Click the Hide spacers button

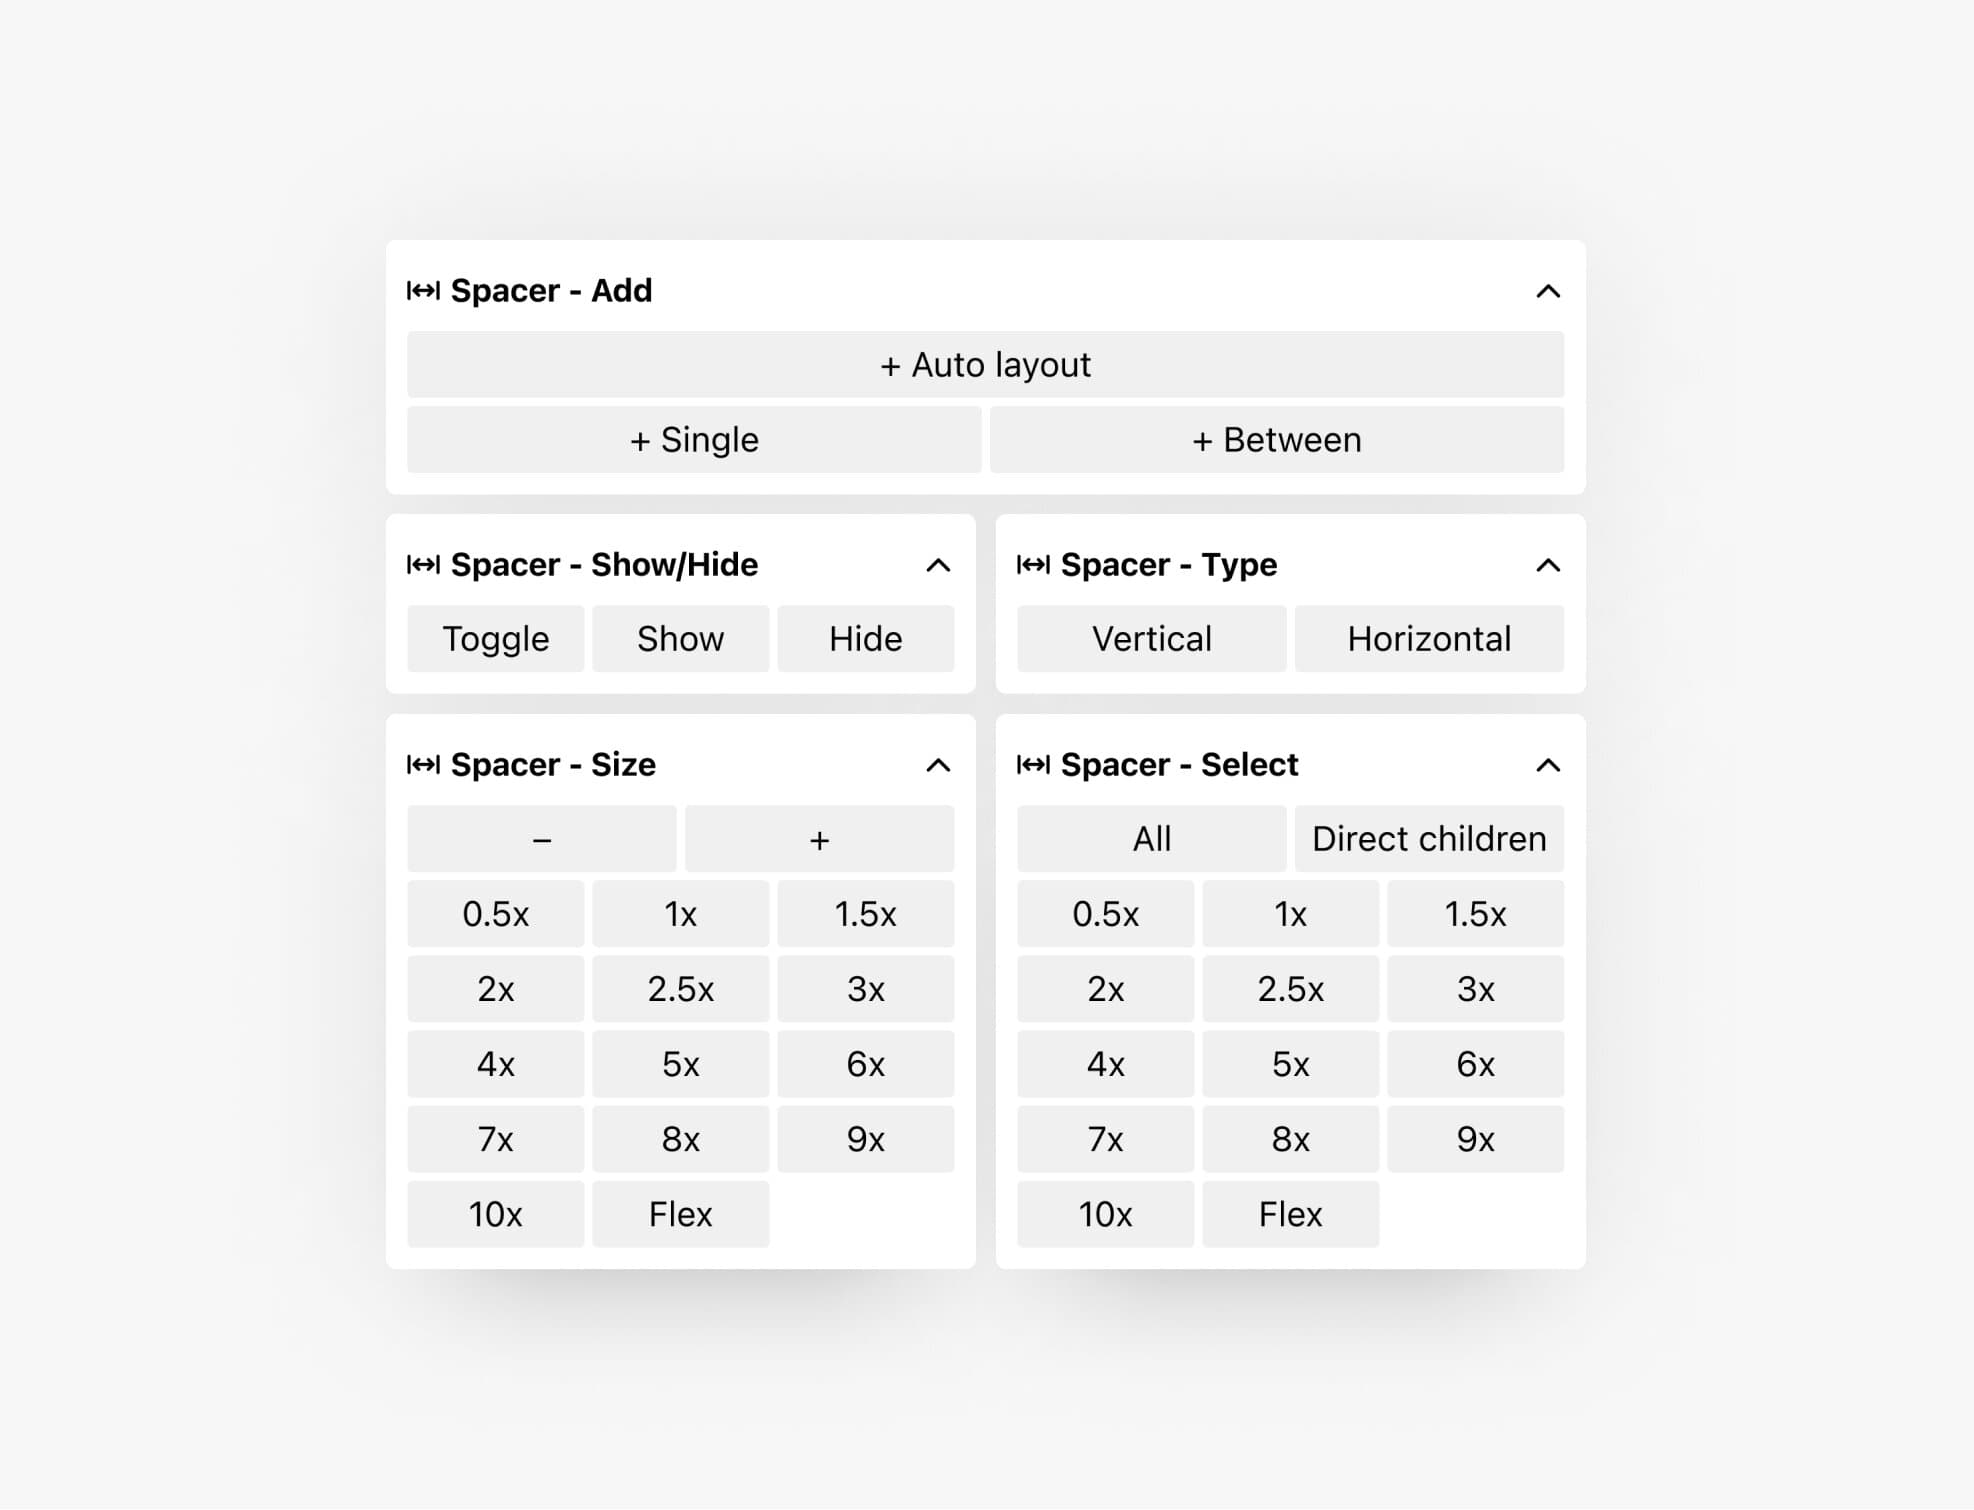tap(866, 639)
